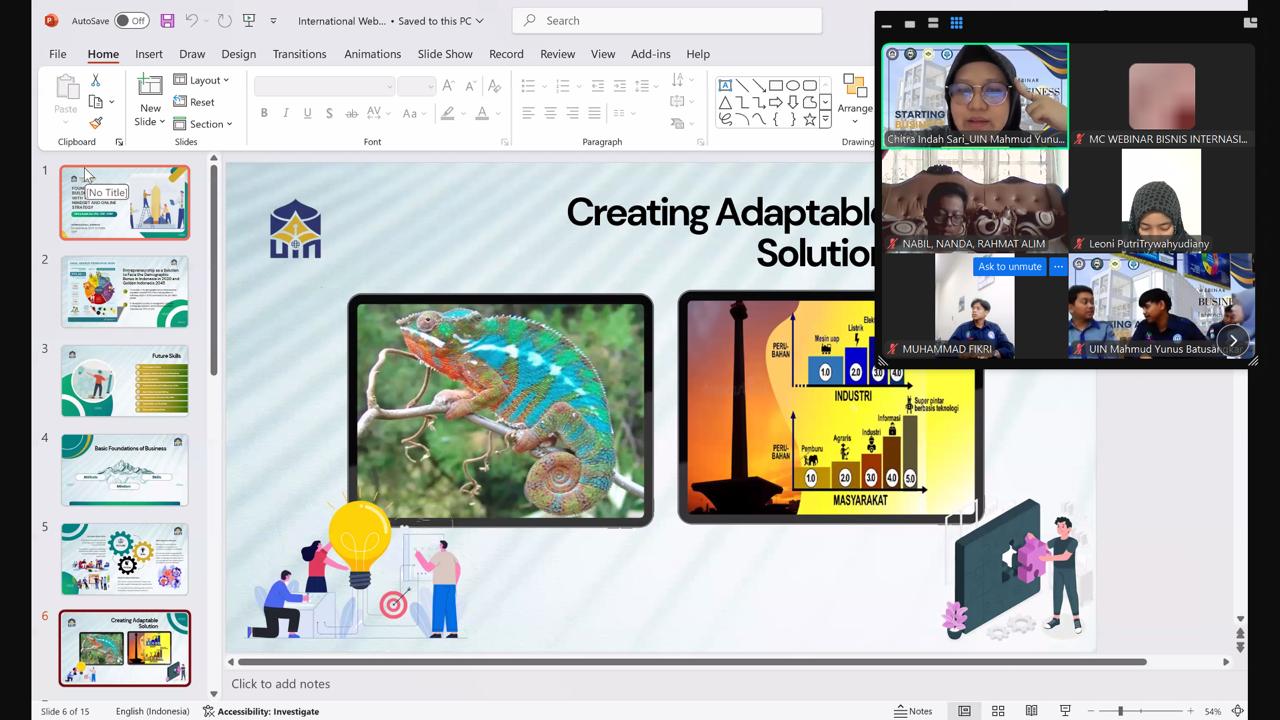Click the Format Painter brush icon
The height and width of the screenshot is (720, 1280).
click(96, 123)
